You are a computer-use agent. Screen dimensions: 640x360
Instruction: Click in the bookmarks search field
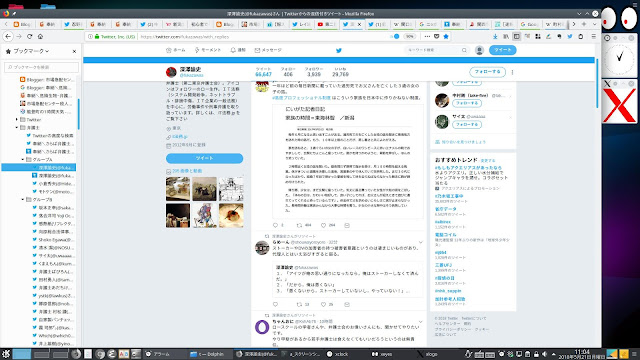pyautogui.click(x=41, y=67)
